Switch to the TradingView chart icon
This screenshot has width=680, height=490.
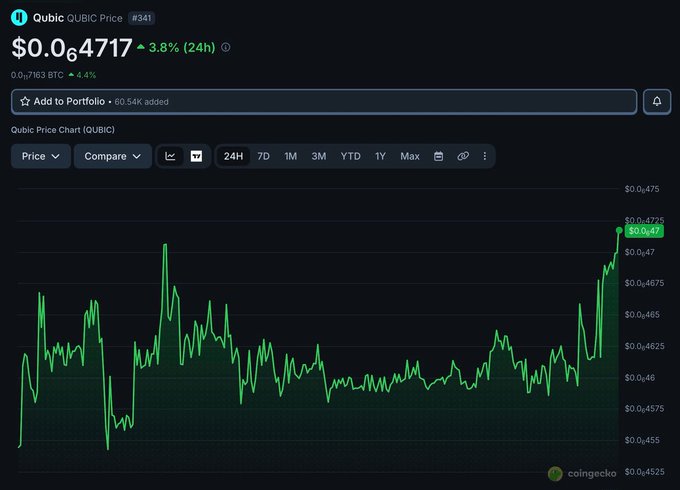(196, 156)
